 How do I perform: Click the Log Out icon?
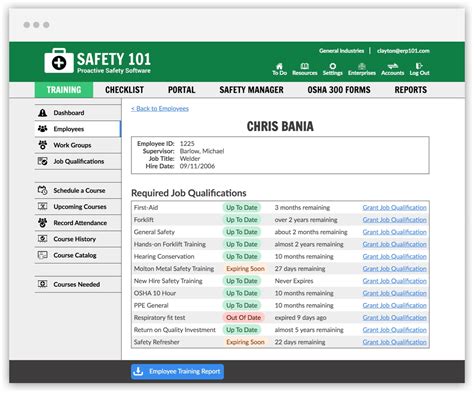(419, 66)
